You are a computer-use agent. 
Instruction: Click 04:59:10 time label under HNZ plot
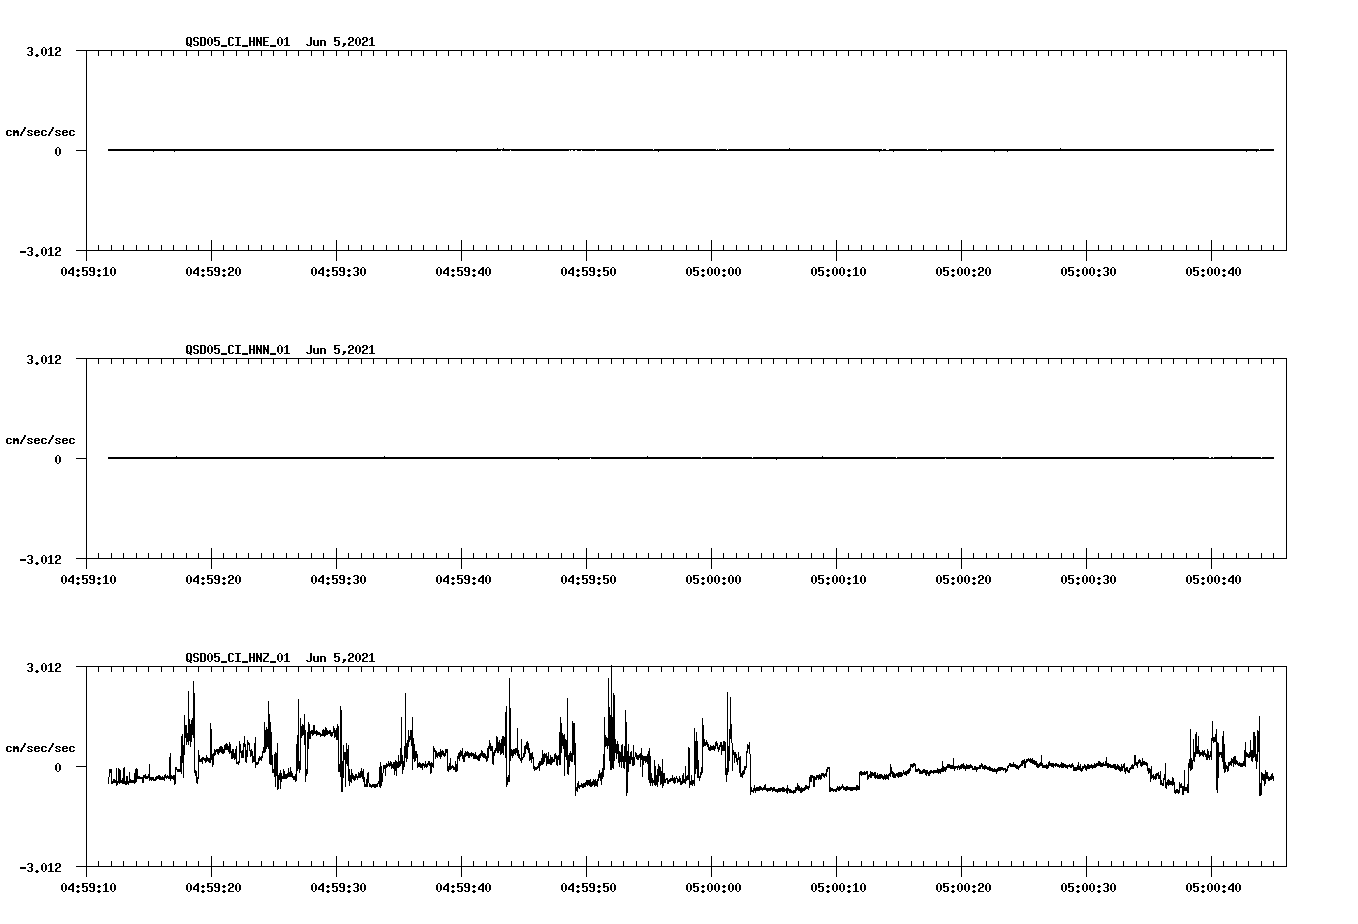pyautogui.click(x=87, y=887)
